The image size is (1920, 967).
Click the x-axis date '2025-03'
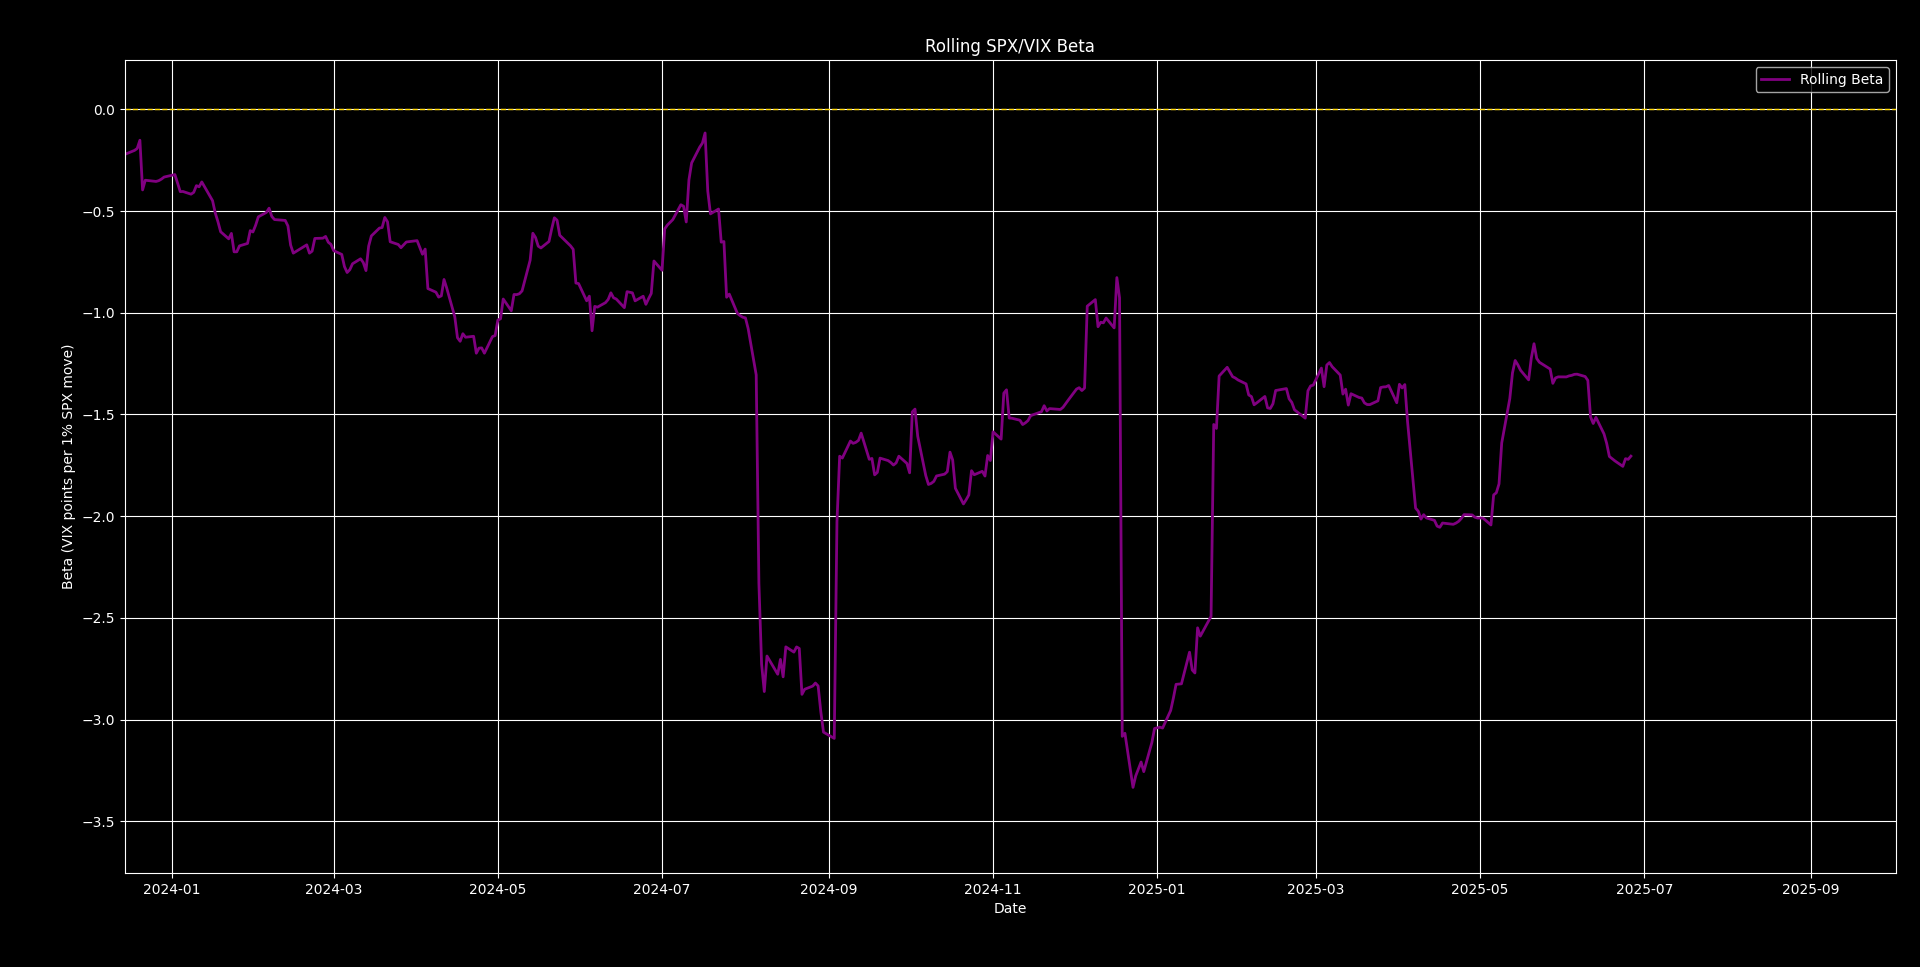(x=1316, y=889)
